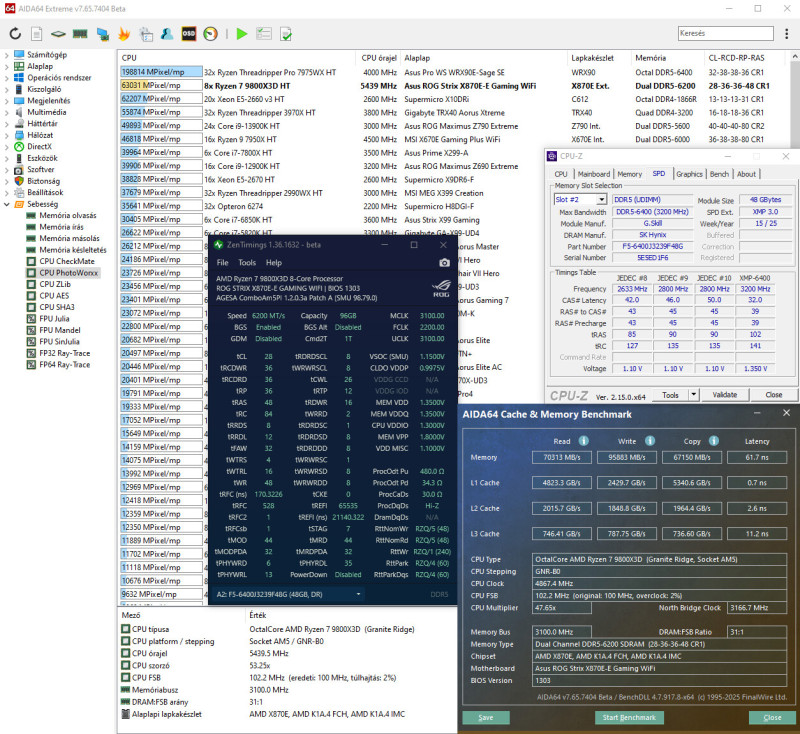
Task: Switch to the About tab in CPU-Z
Action: pyautogui.click(x=746, y=174)
